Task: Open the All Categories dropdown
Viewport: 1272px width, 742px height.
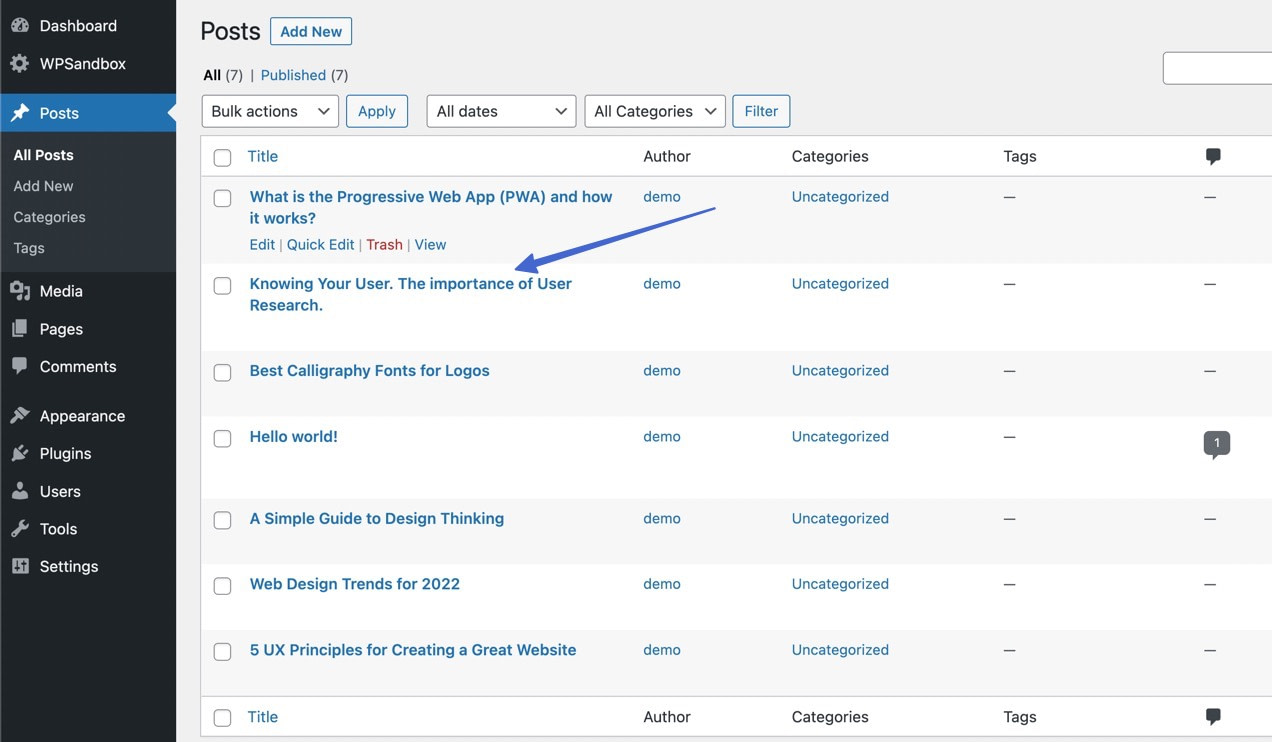Action: point(654,111)
